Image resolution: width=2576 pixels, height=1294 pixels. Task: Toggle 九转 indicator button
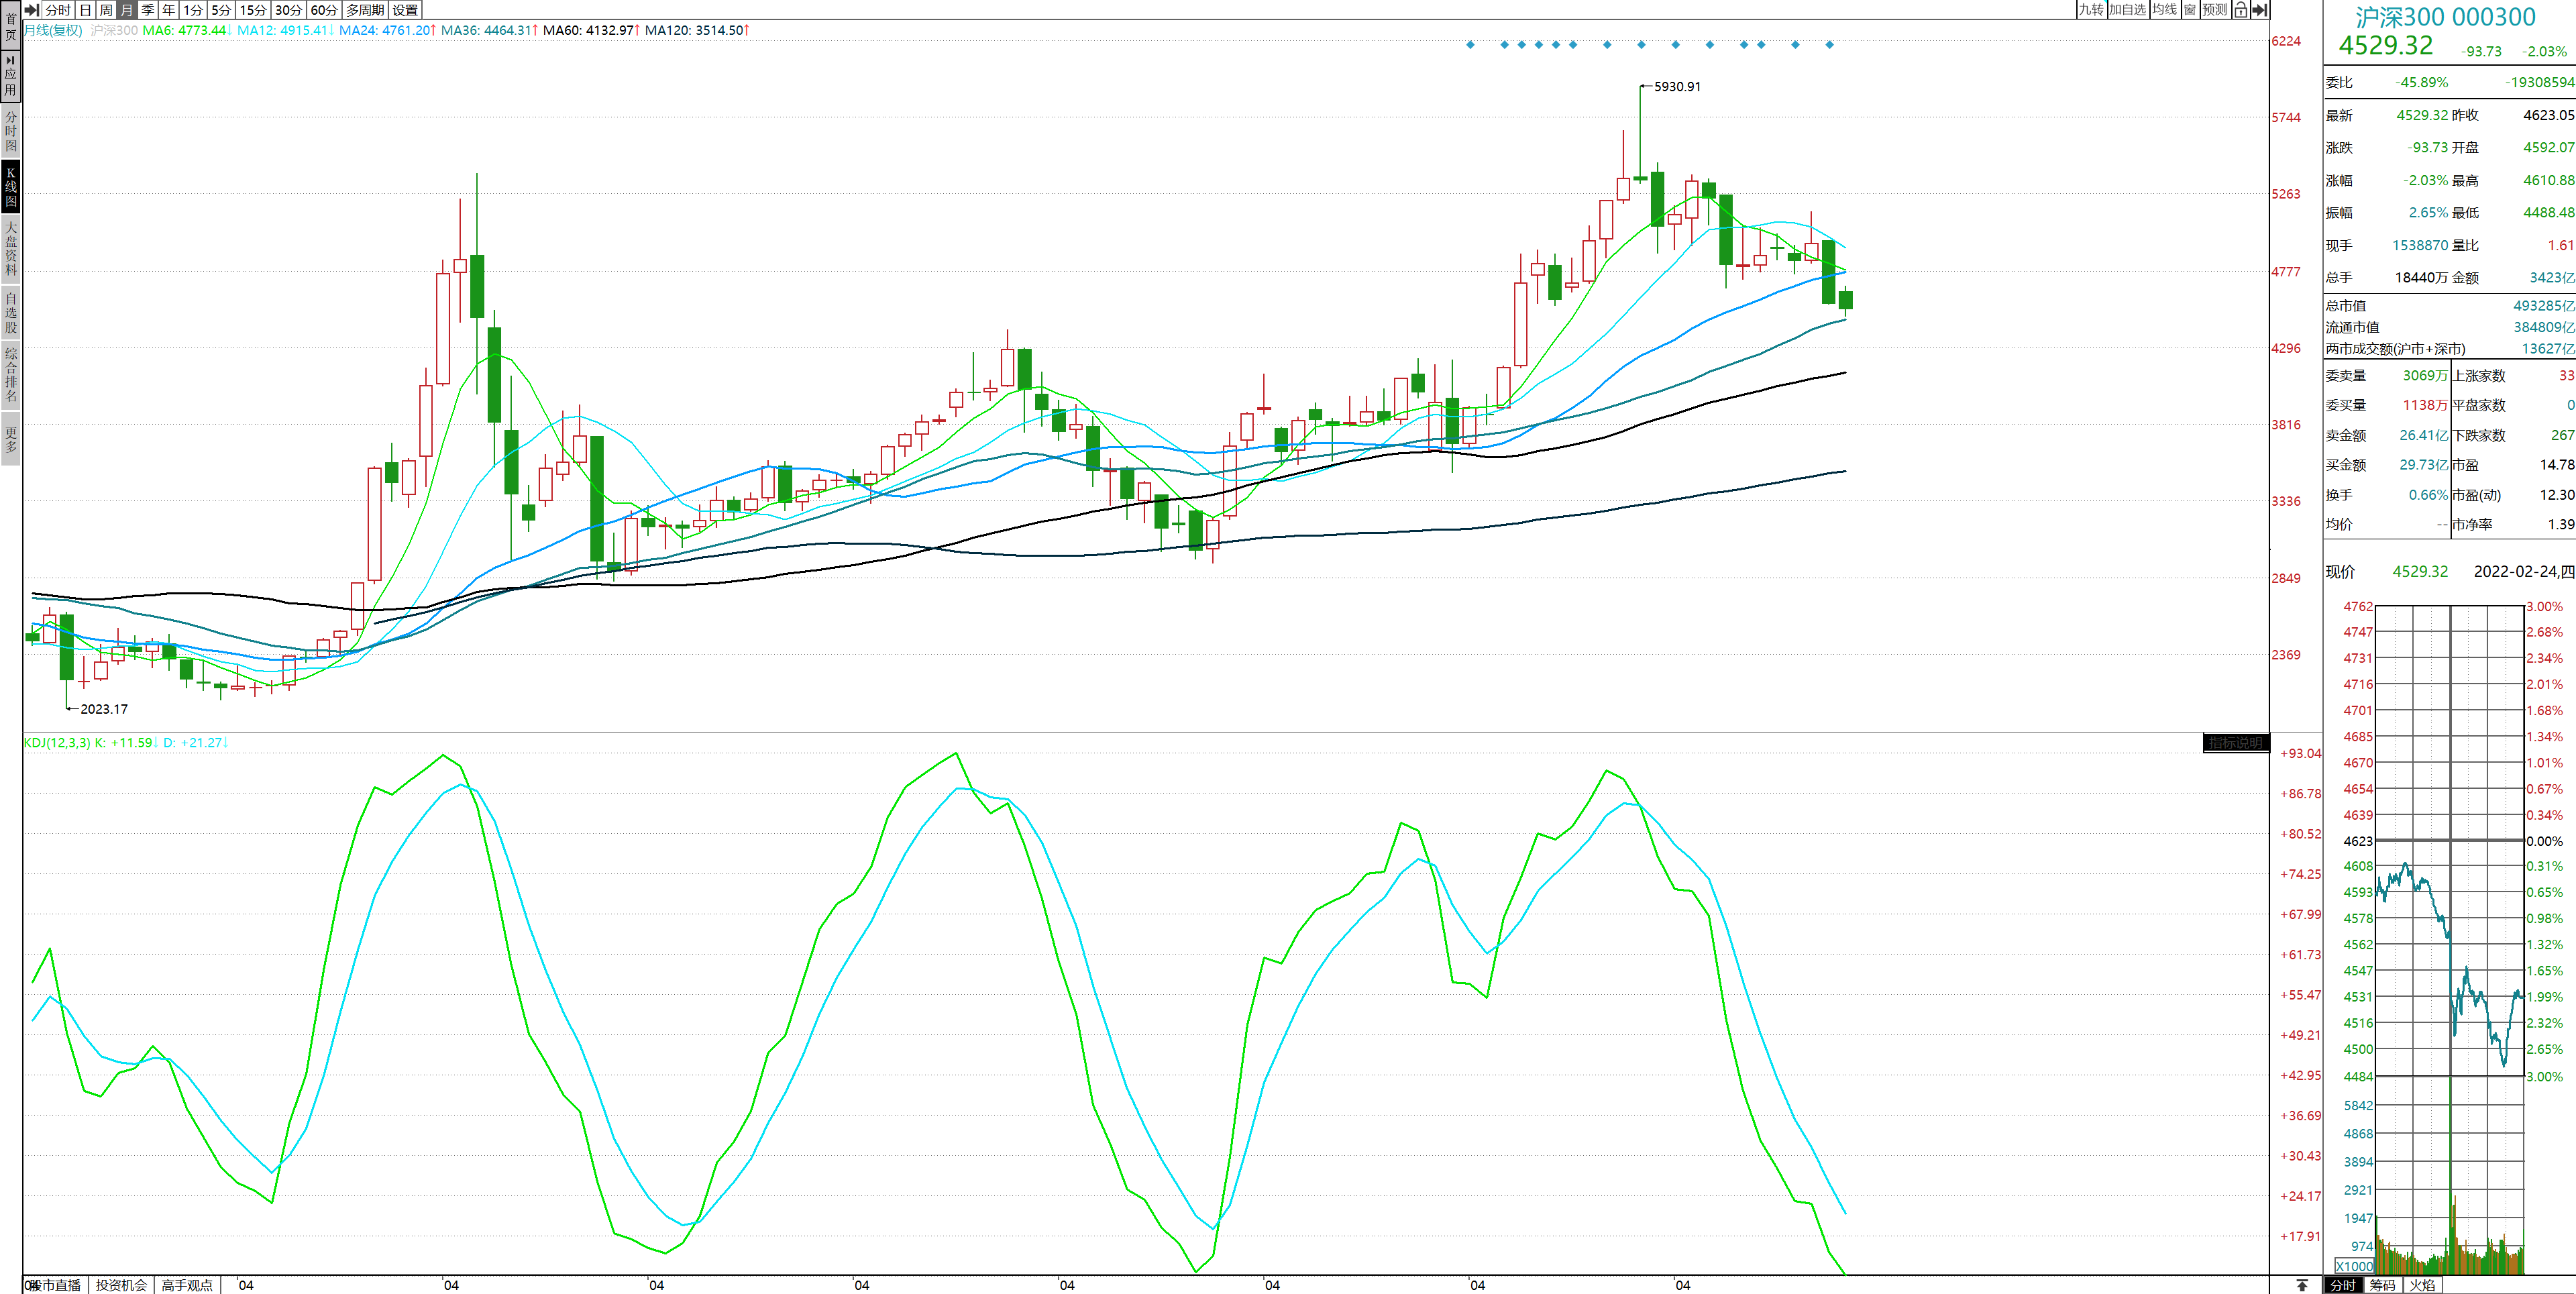coord(2090,10)
